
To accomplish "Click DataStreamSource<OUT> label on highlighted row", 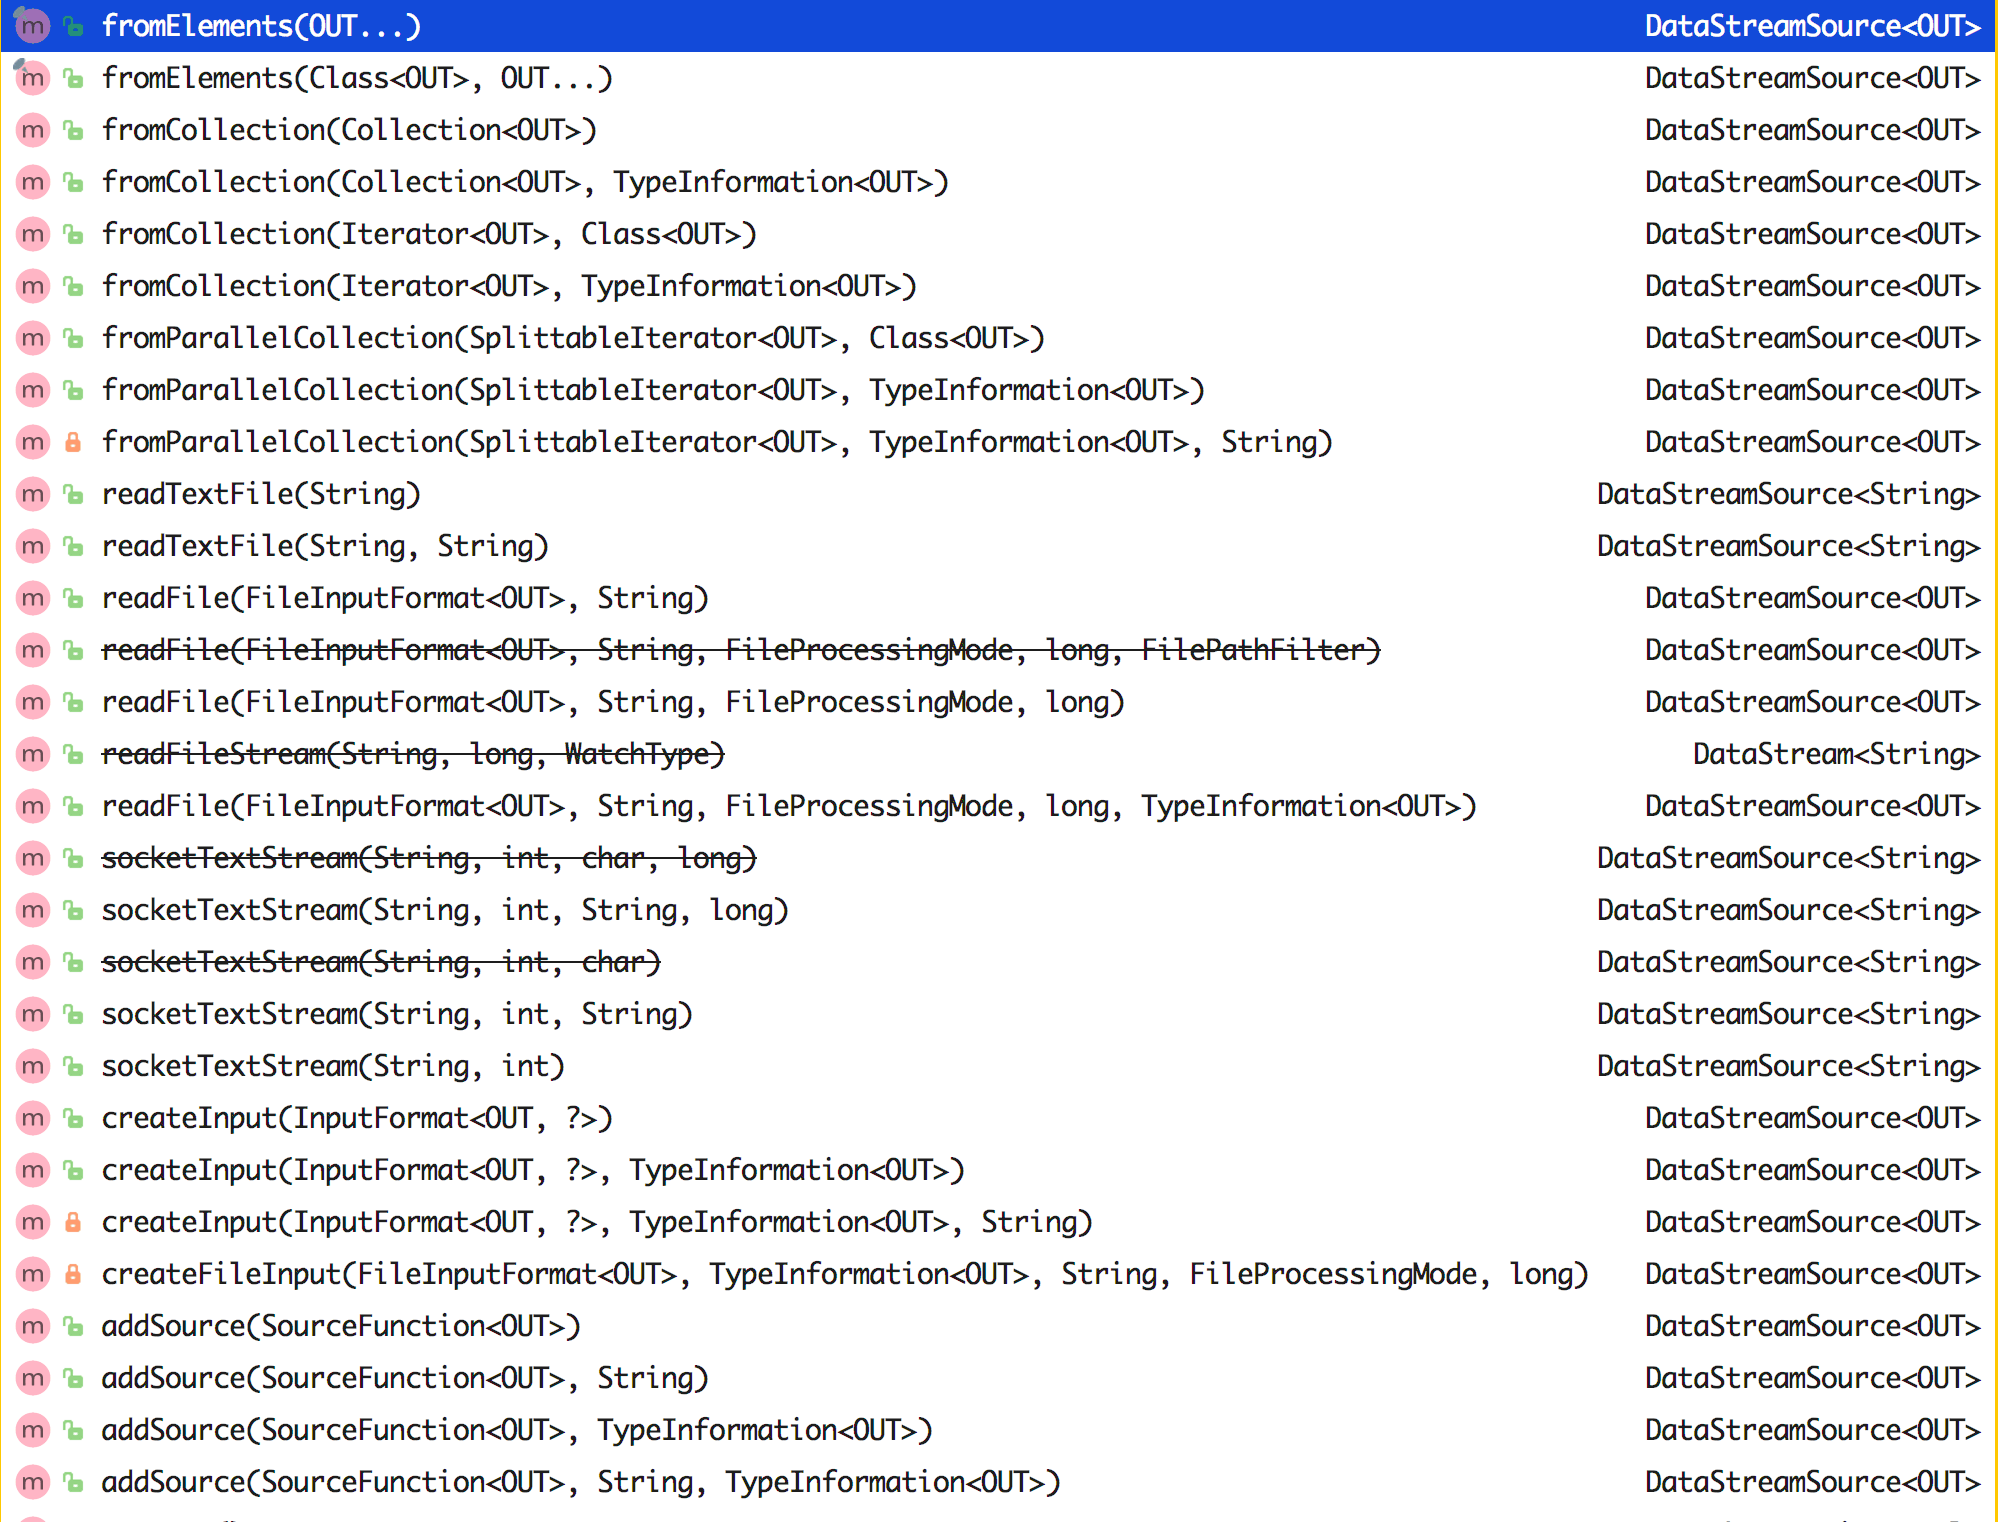I will pos(1811,26).
